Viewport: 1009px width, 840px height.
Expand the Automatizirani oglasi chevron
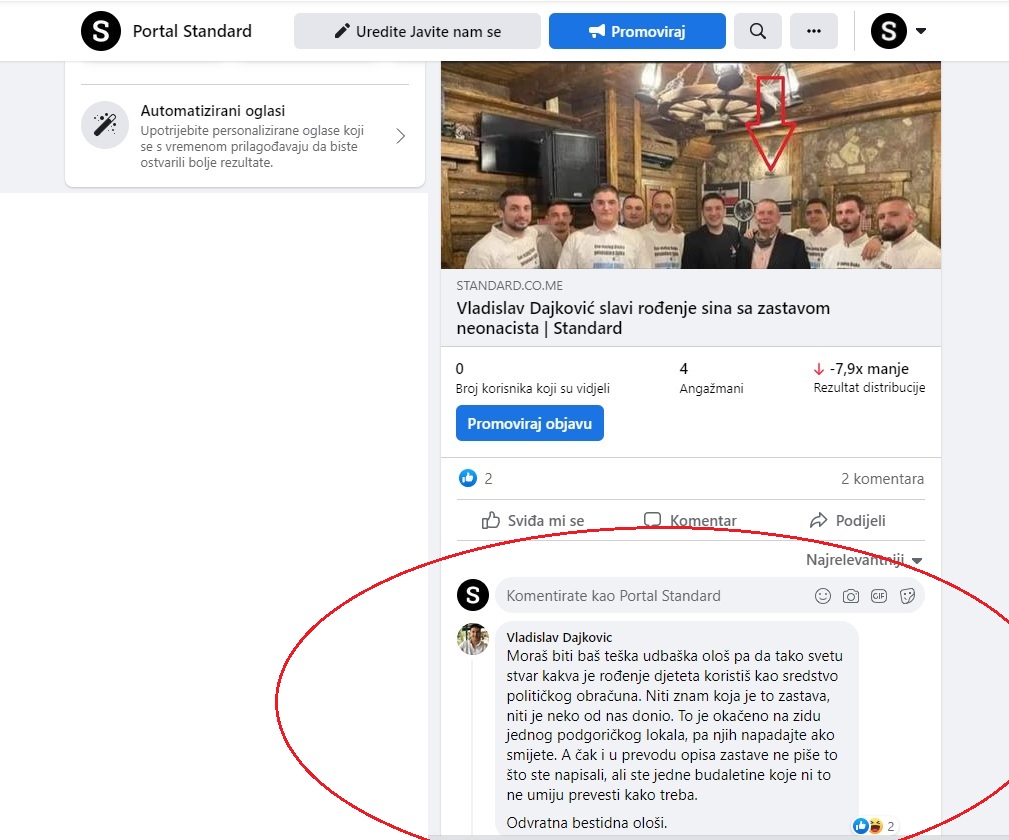pos(400,136)
